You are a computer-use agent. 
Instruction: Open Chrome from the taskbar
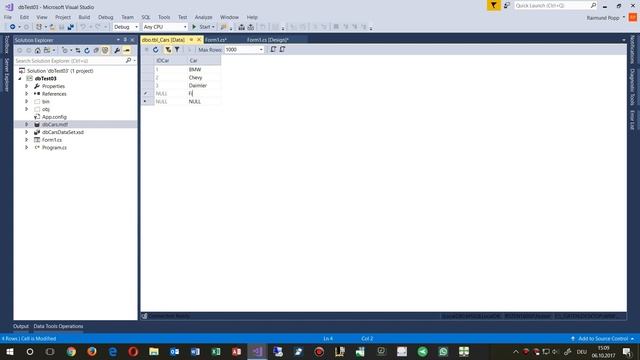(x=71, y=351)
